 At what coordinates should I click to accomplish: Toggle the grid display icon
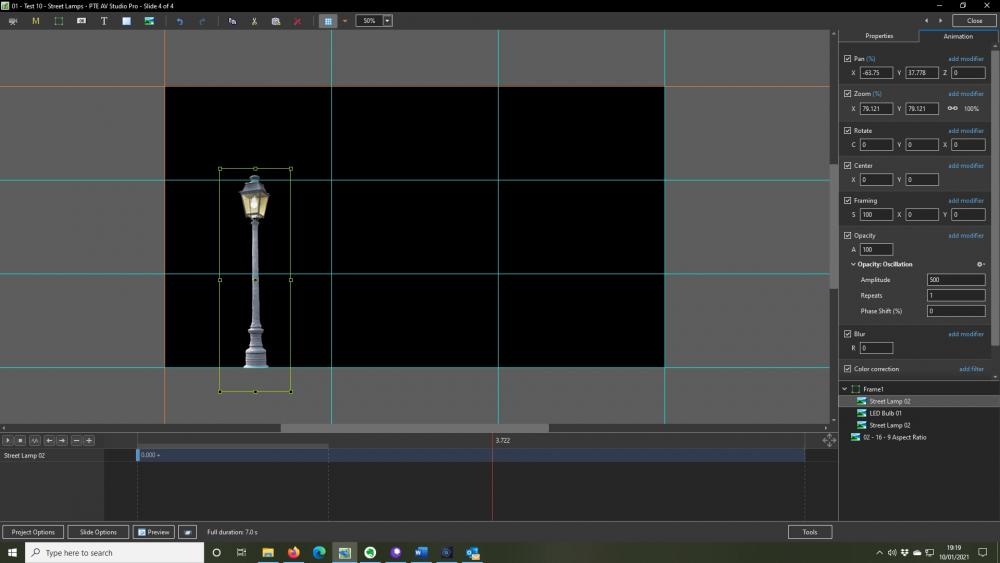(x=328, y=21)
